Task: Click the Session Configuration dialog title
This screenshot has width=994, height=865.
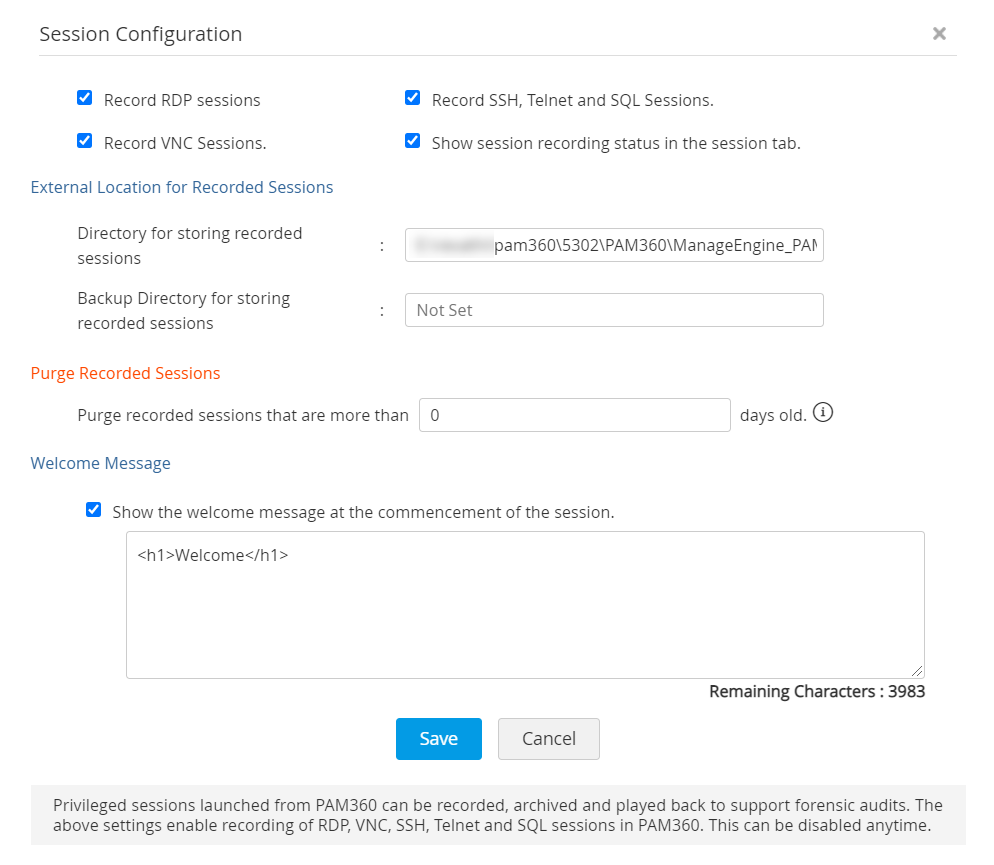Action: (141, 34)
